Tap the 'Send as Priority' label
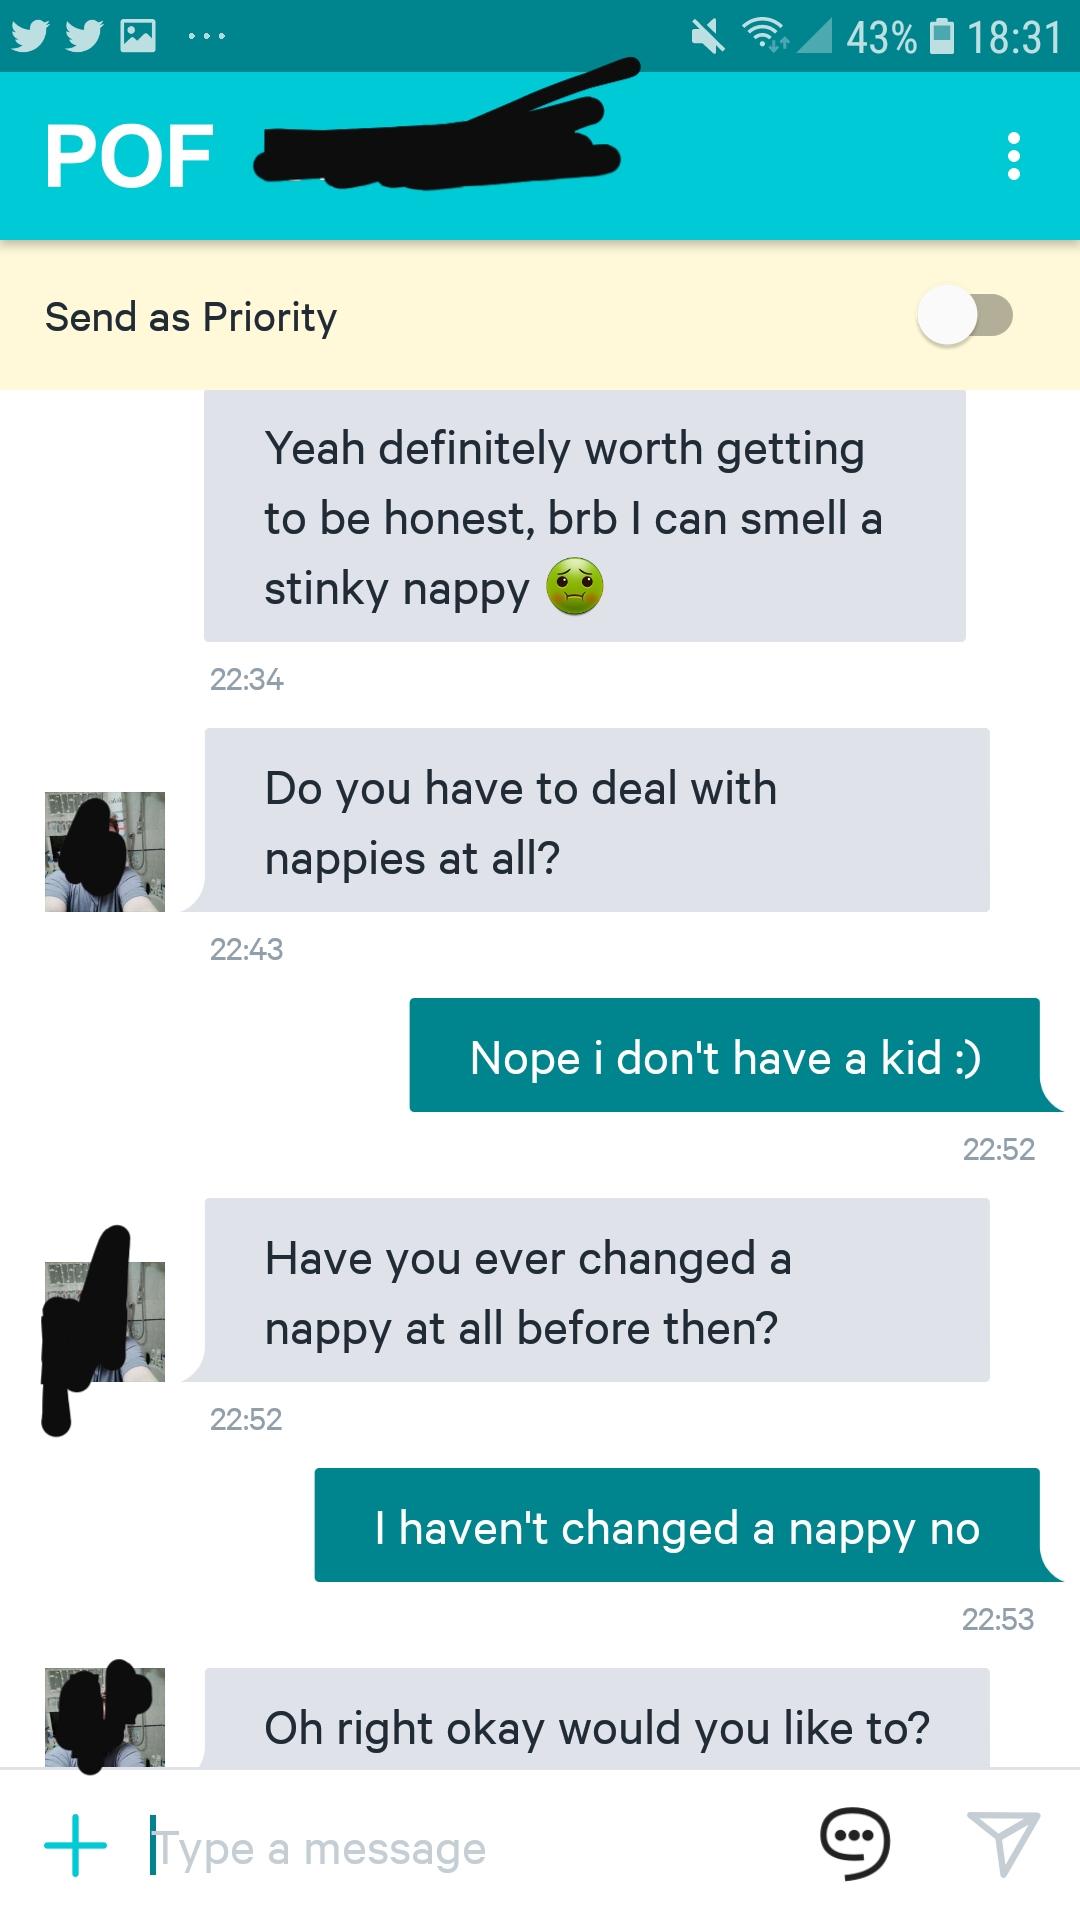The height and width of the screenshot is (1920, 1080). click(191, 318)
